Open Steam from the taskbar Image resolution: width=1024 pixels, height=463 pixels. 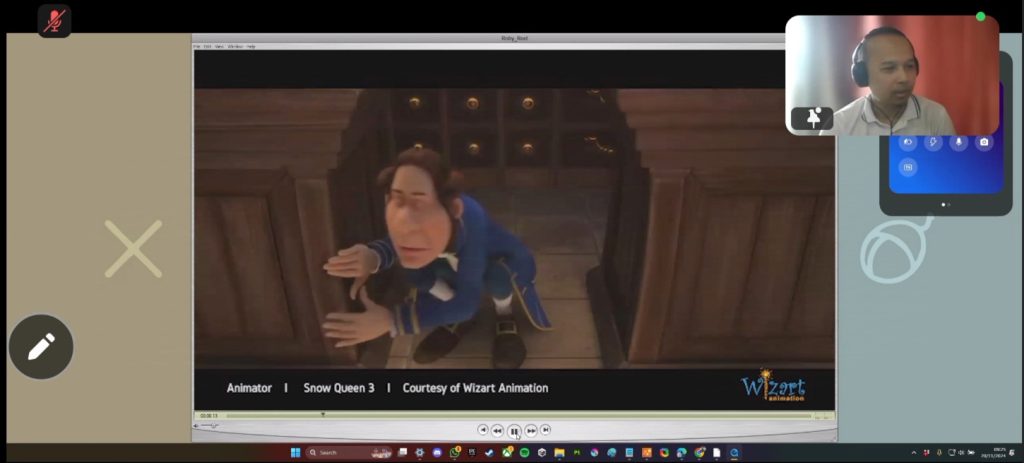(489, 453)
